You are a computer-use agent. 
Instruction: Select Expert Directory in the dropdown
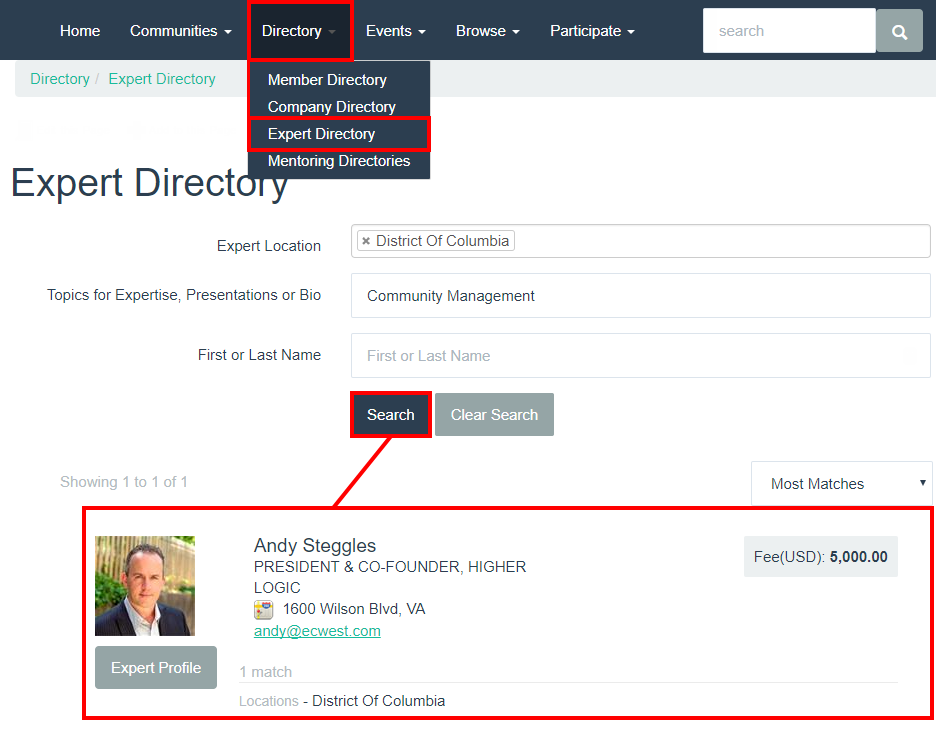pos(321,134)
